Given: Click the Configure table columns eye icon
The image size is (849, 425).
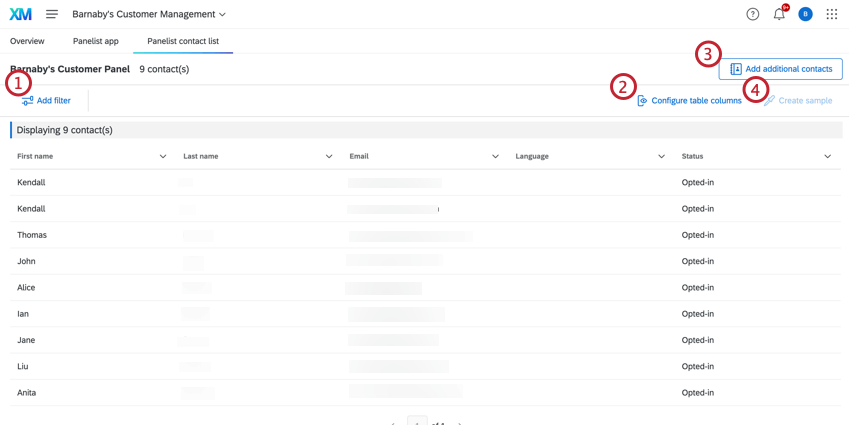Looking at the screenshot, I should point(642,101).
